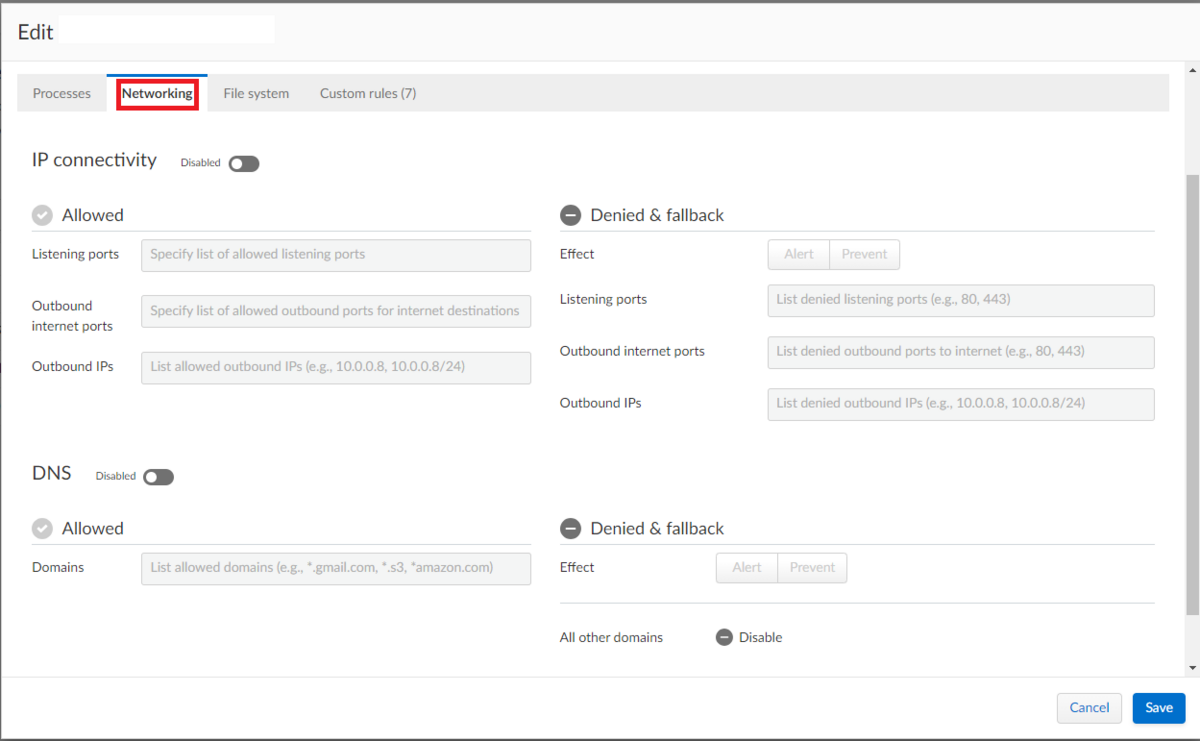The image size is (1200, 741).
Task: Click the Disable icon next to All other domains
Action: [724, 637]
